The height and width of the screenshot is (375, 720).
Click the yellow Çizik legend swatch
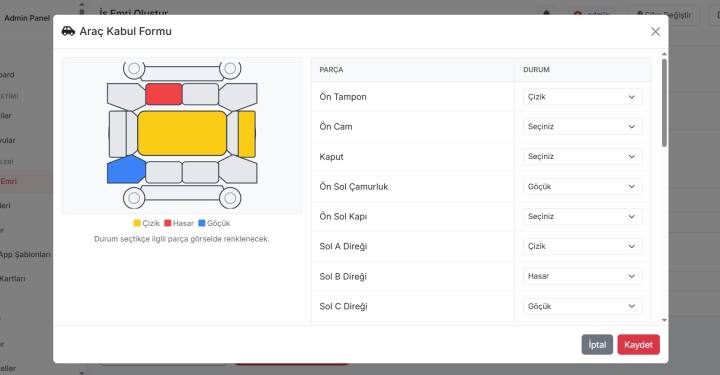click(137, 223)
